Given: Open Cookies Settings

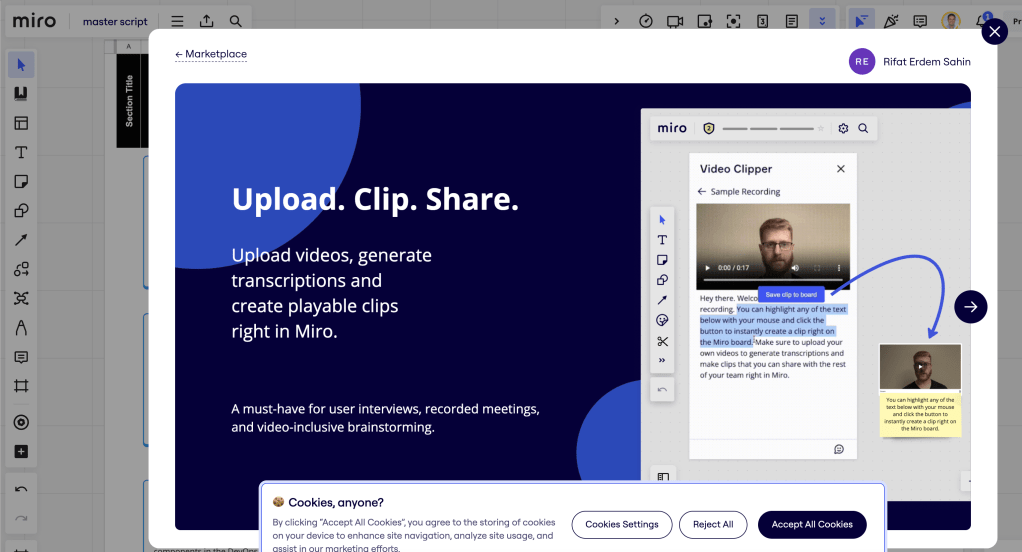Looking at the screenshot, I should [x=622, y=525].
